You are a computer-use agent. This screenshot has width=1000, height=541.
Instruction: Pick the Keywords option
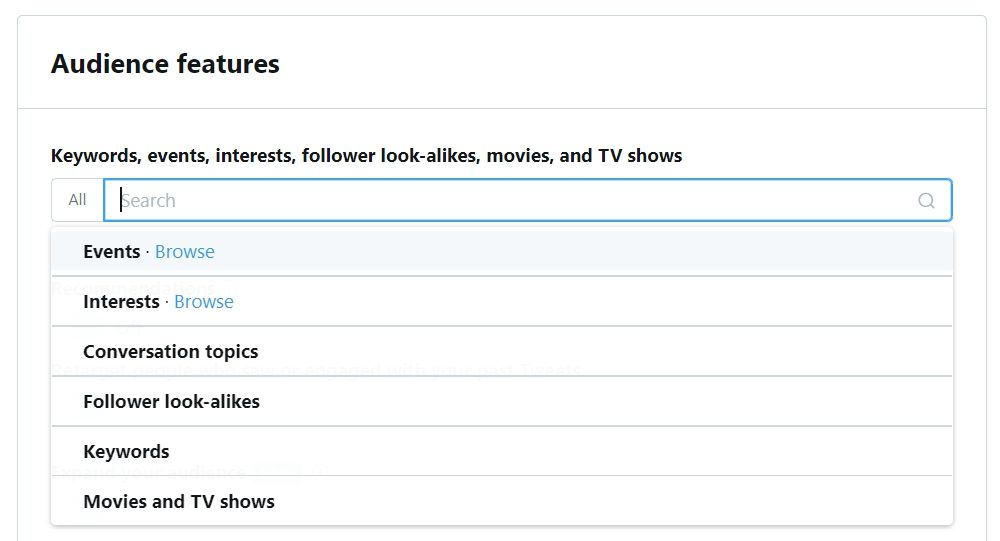coord(502,451)
